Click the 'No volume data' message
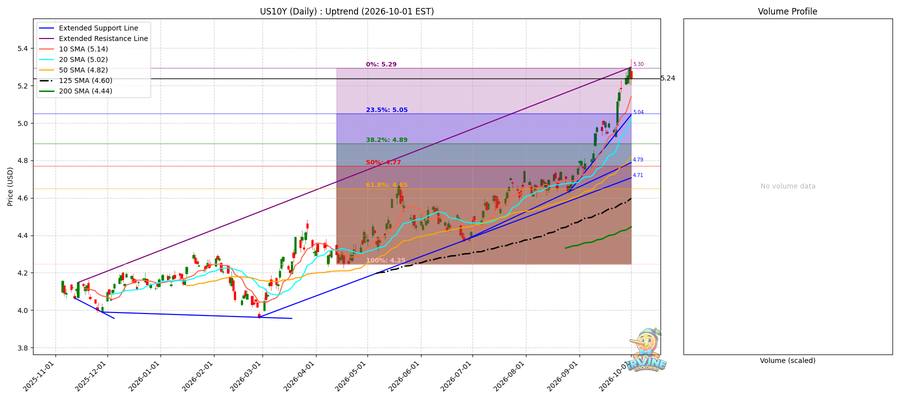 point(788,186)
